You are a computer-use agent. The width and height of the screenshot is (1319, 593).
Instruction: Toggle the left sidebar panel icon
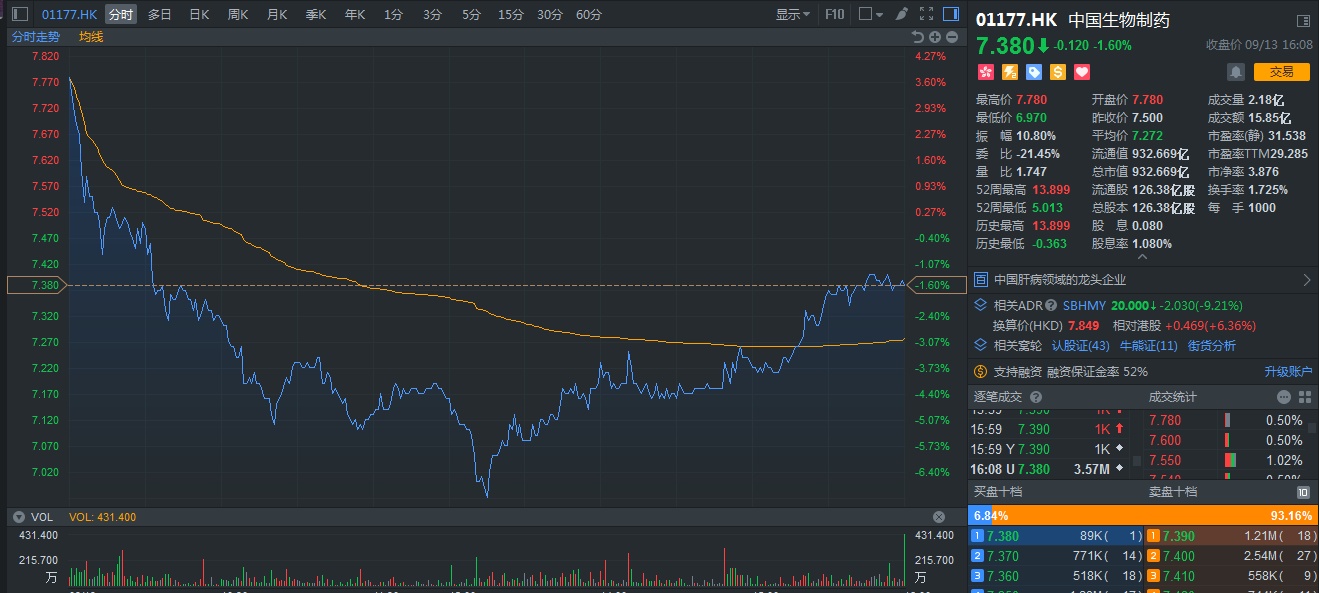[x=20, y=14]
